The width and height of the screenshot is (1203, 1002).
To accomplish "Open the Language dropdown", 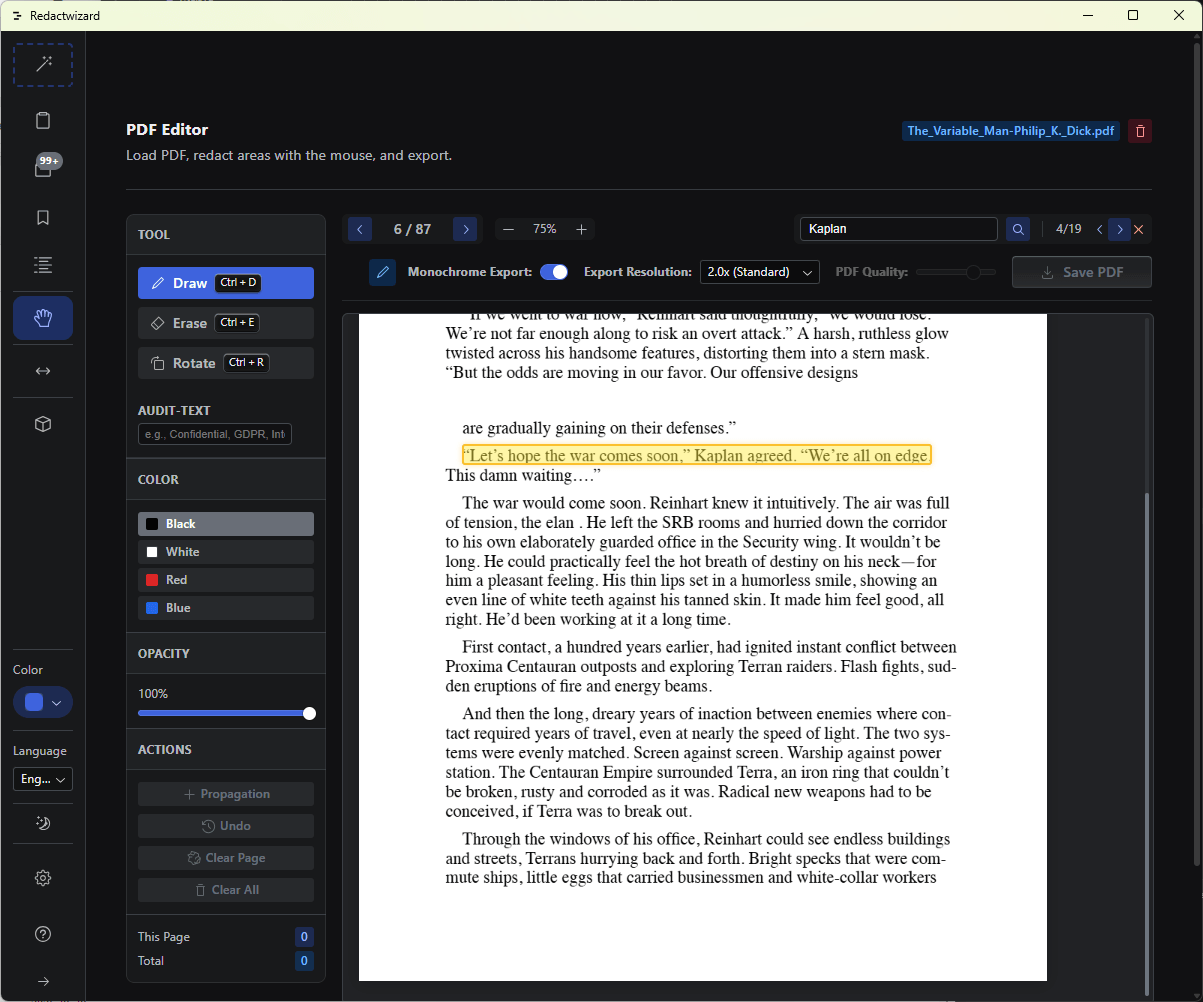I will coord(43,779).
